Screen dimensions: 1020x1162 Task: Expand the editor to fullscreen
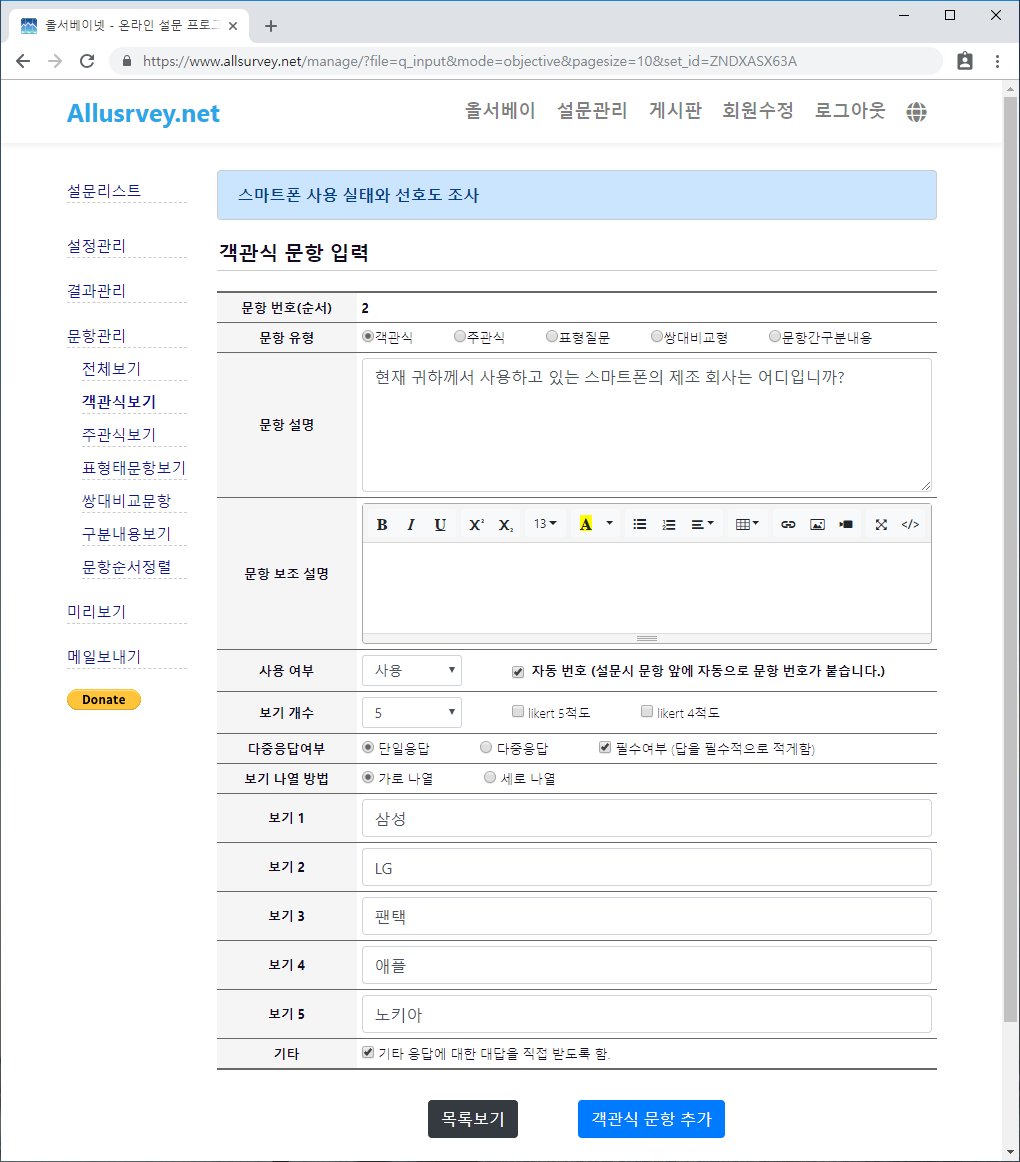coord(881,524)
